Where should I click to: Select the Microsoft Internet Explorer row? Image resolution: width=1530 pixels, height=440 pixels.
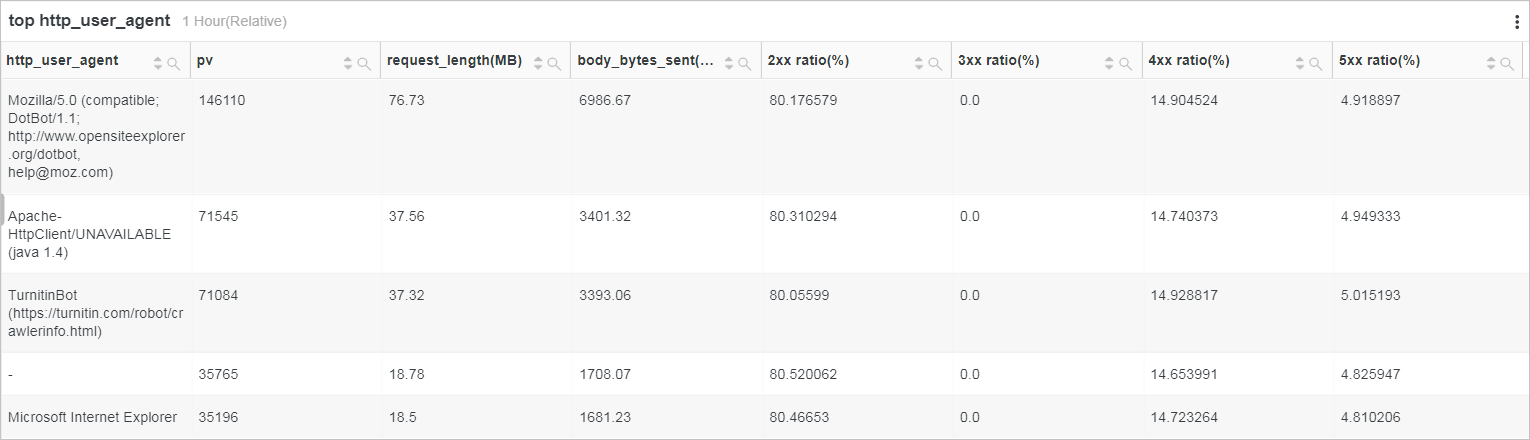tap(764, 417)
